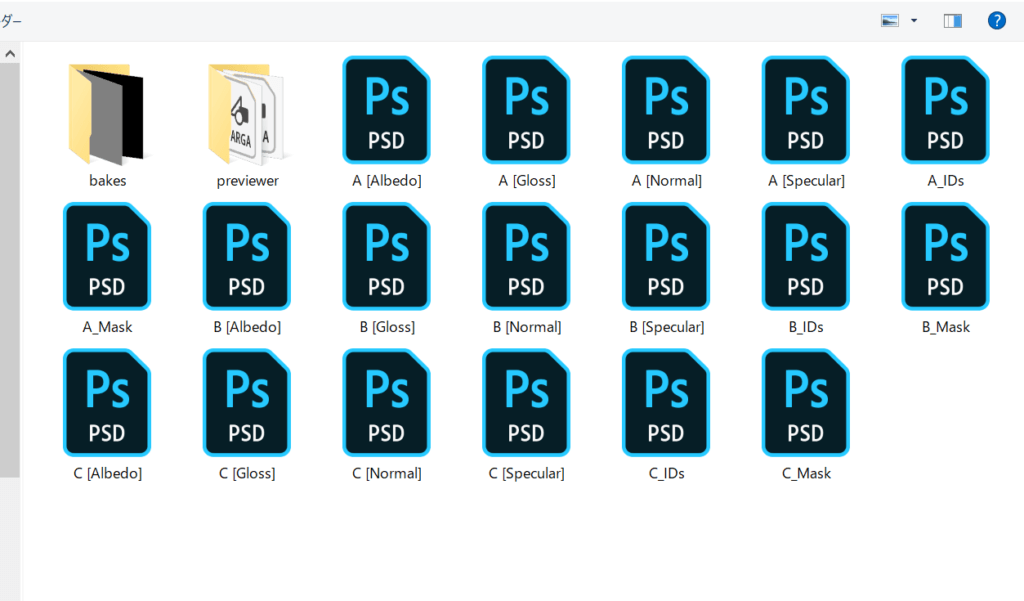This screenshot has width=1024, height=601.
Task: Click the 'C_IDs' file name text
Action: 666,474
